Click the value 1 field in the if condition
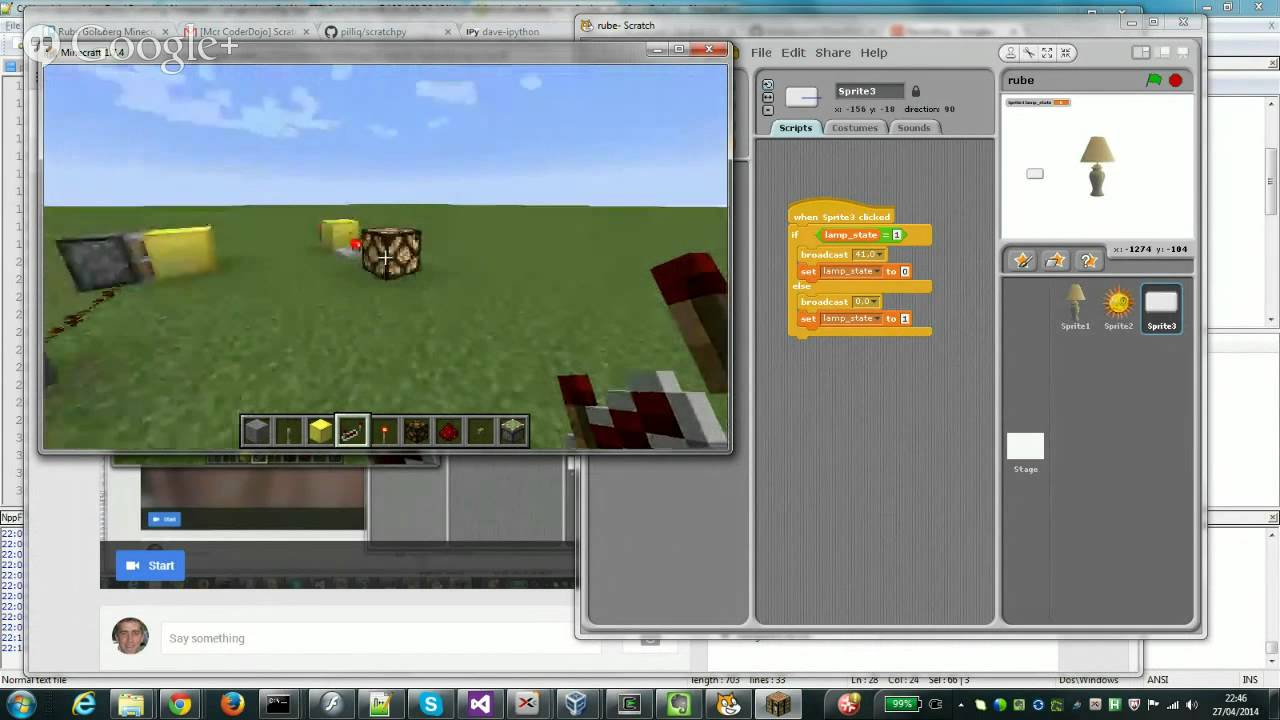 [897, 235]
